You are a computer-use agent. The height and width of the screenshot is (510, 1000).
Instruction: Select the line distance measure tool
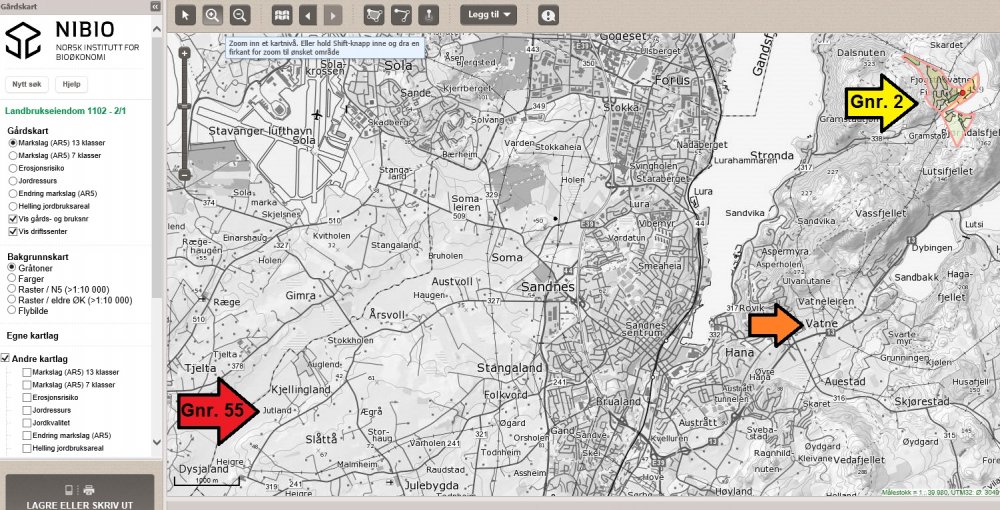pyautogui.click(x=402, y=15)
